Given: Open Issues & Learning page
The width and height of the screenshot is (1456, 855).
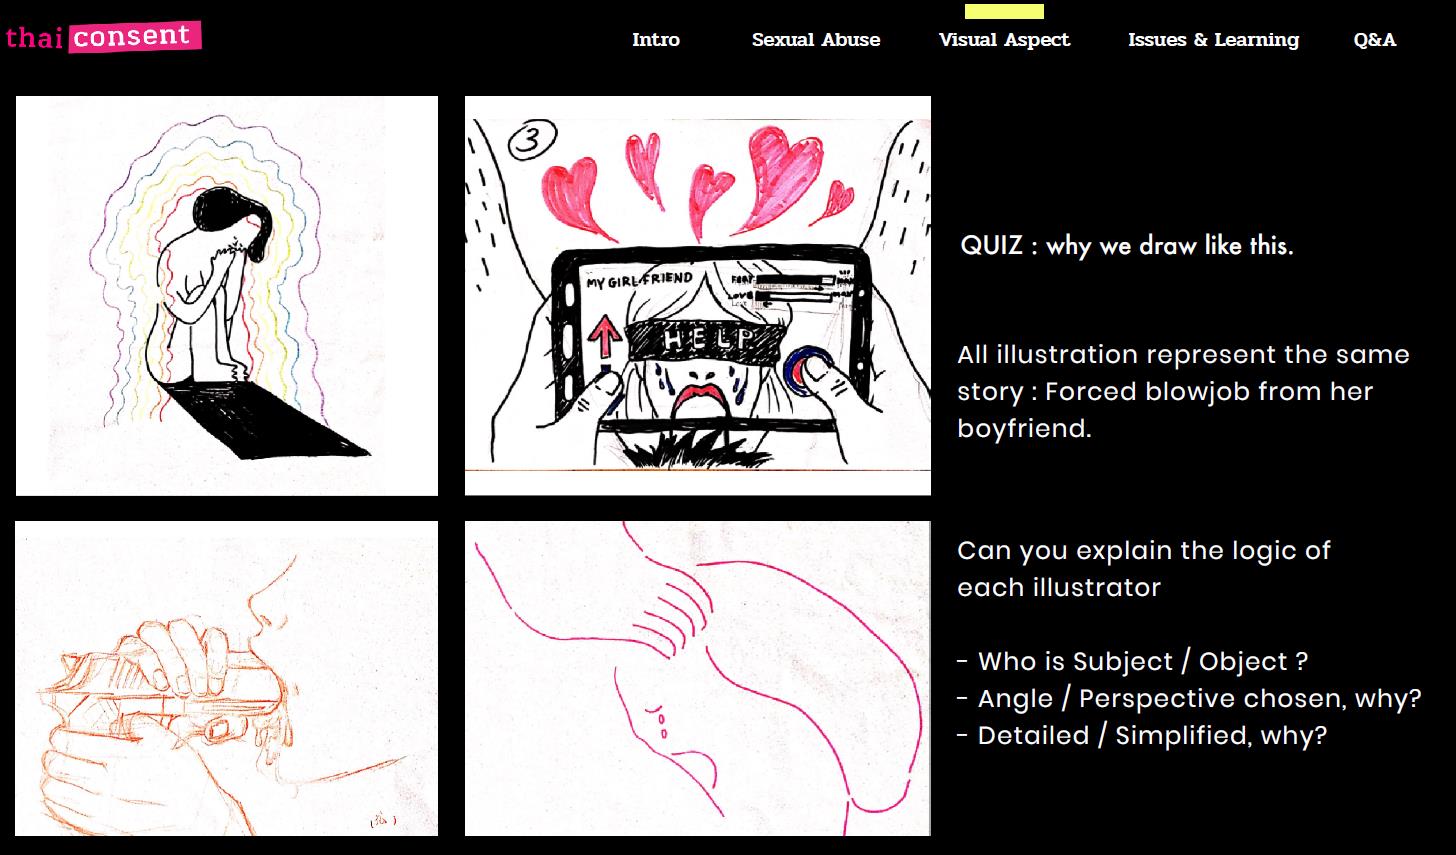Looking at the screenshot, I should point(1213,40).
